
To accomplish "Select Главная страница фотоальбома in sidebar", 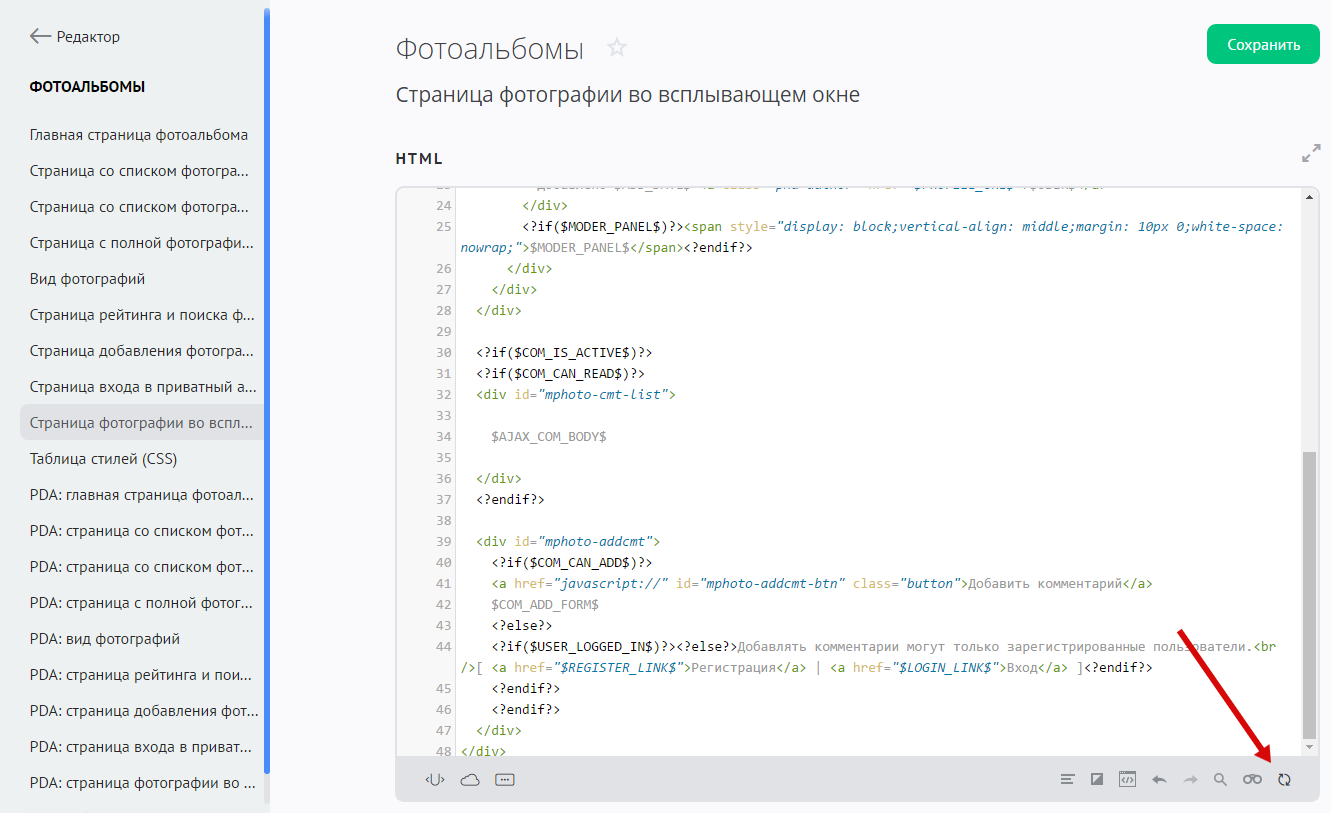I will 139,135.
